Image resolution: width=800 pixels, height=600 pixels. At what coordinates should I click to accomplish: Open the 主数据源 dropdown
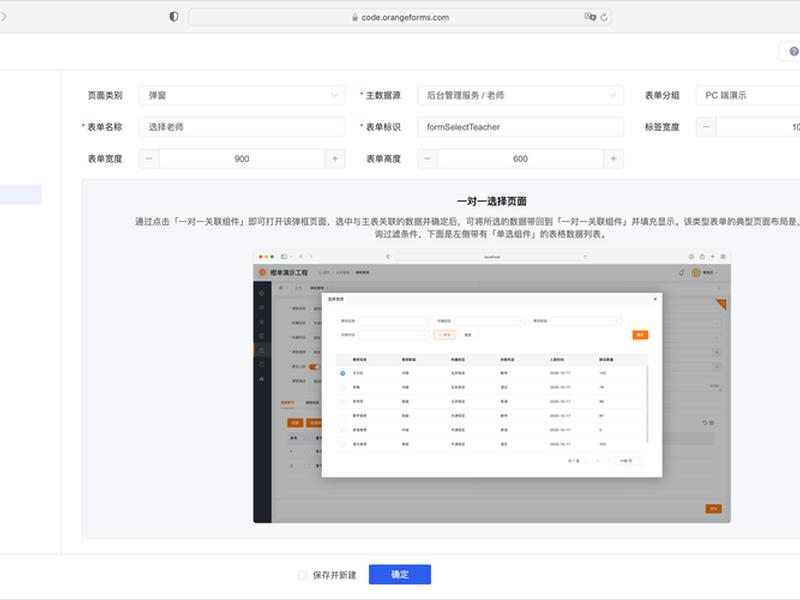[520, 95]
